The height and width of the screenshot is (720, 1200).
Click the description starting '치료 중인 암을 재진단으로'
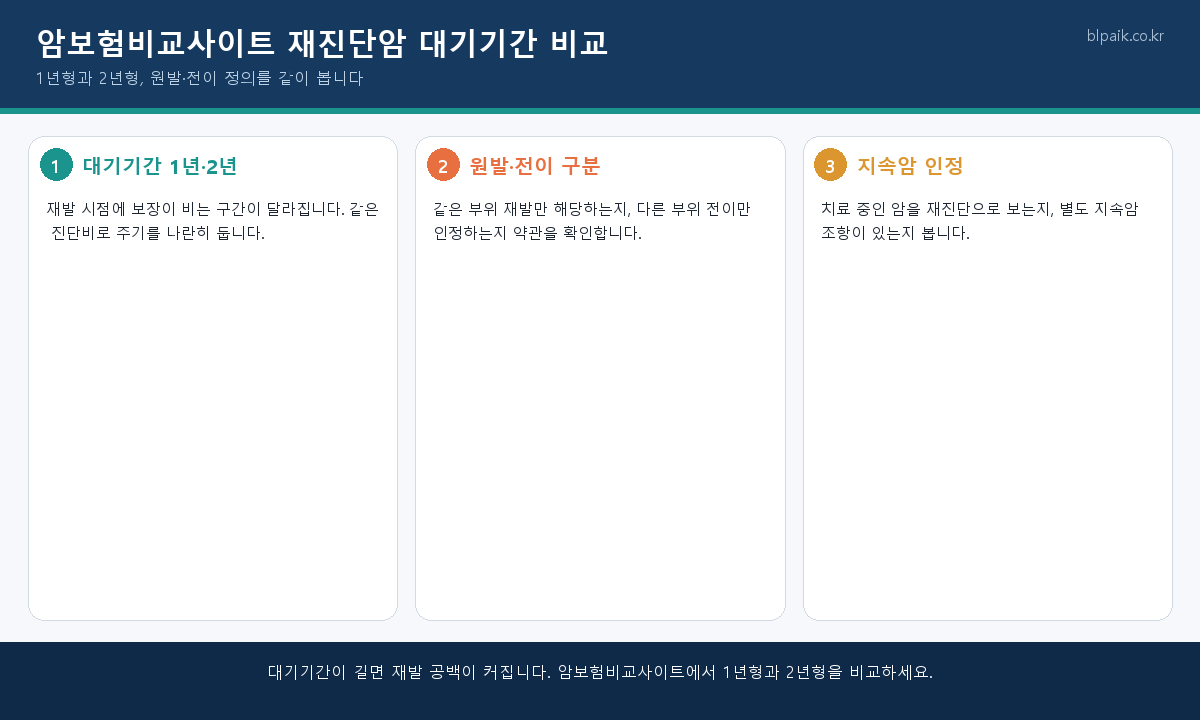(x=979, y=221)
